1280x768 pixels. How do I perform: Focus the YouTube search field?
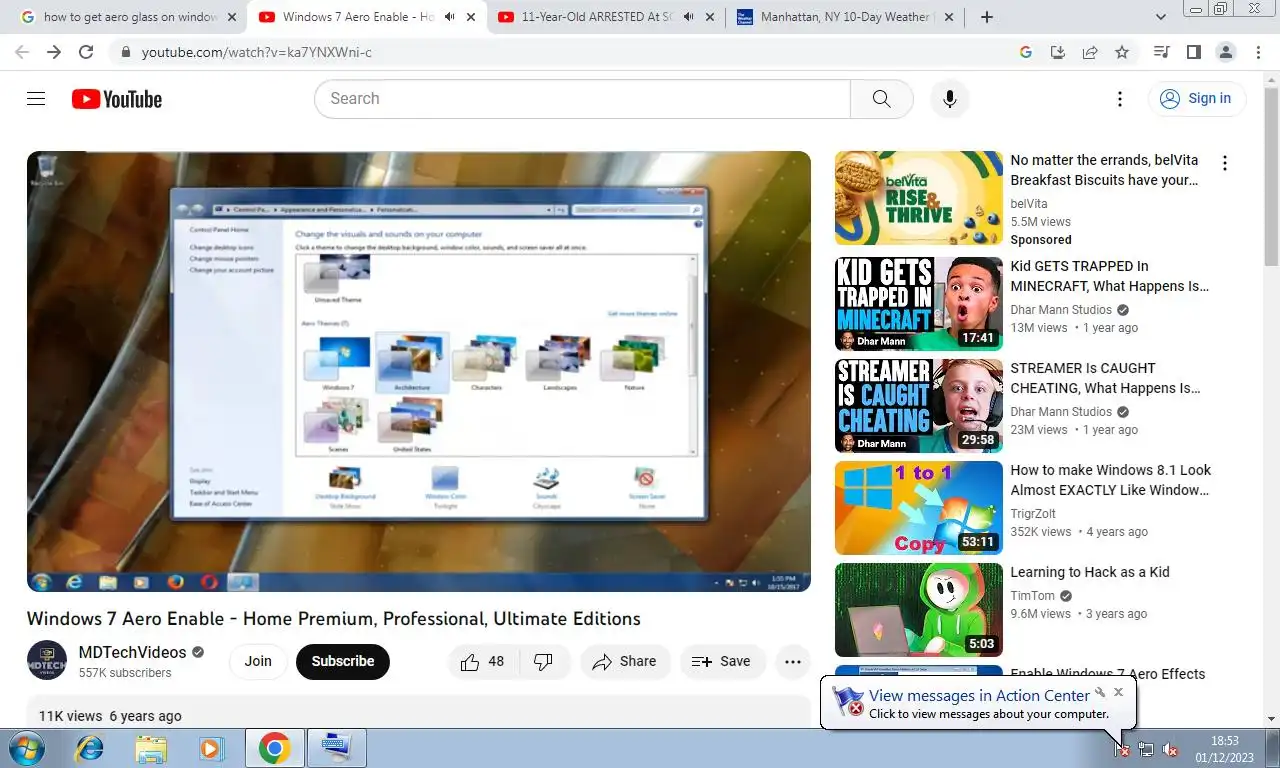click(582, 99)
